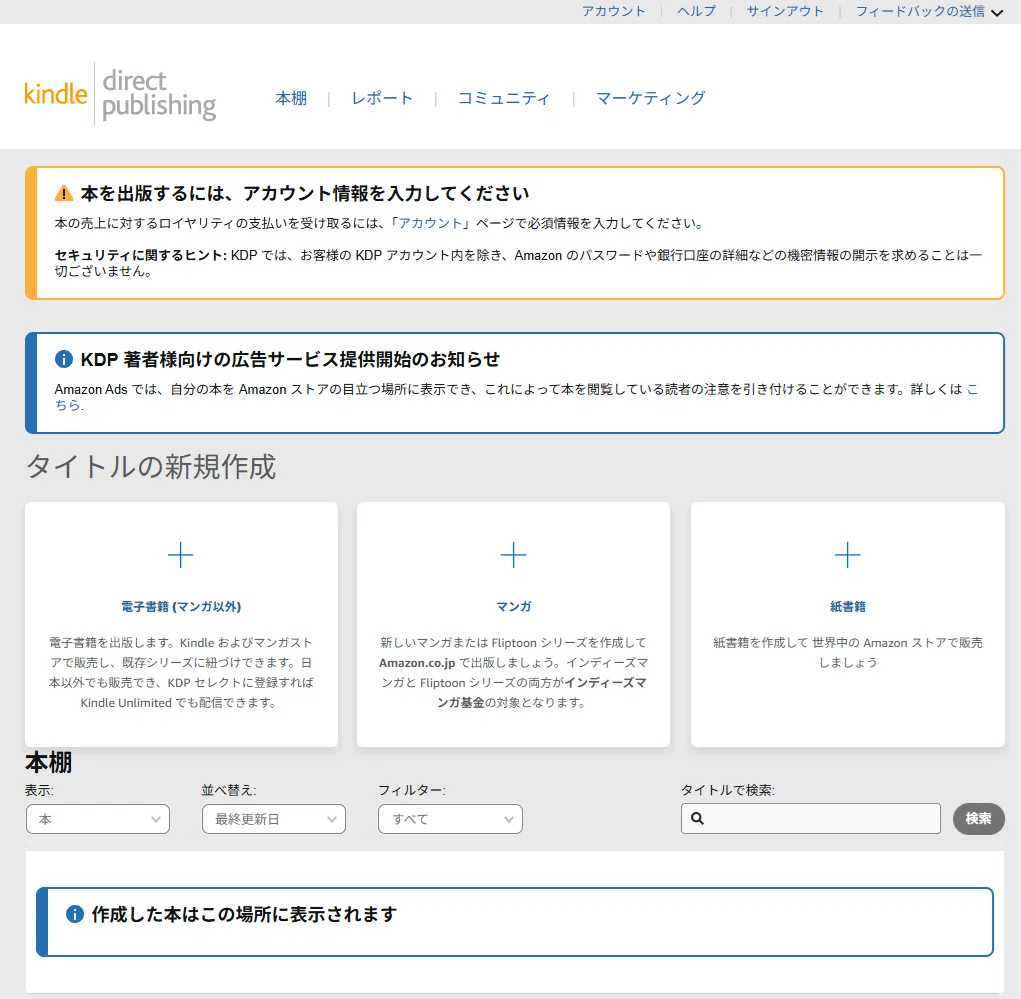Click the サインアウト link
This screenshot has height=999, width=1021.
pyautogui.click(x=785, y=11)
